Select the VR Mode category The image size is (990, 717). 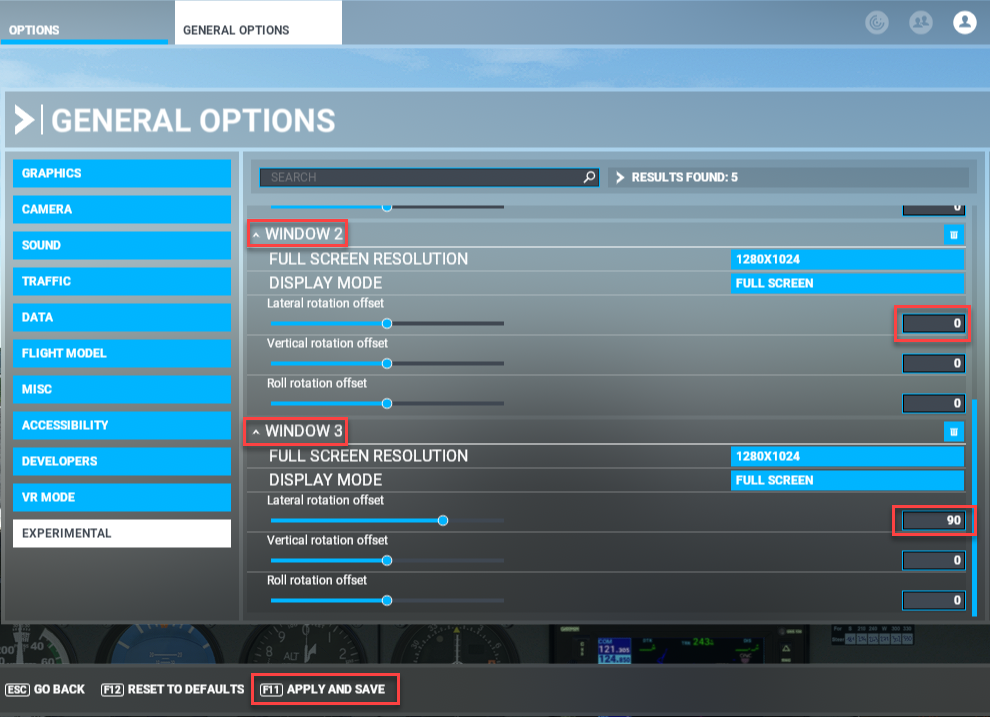tap(121, 497)
